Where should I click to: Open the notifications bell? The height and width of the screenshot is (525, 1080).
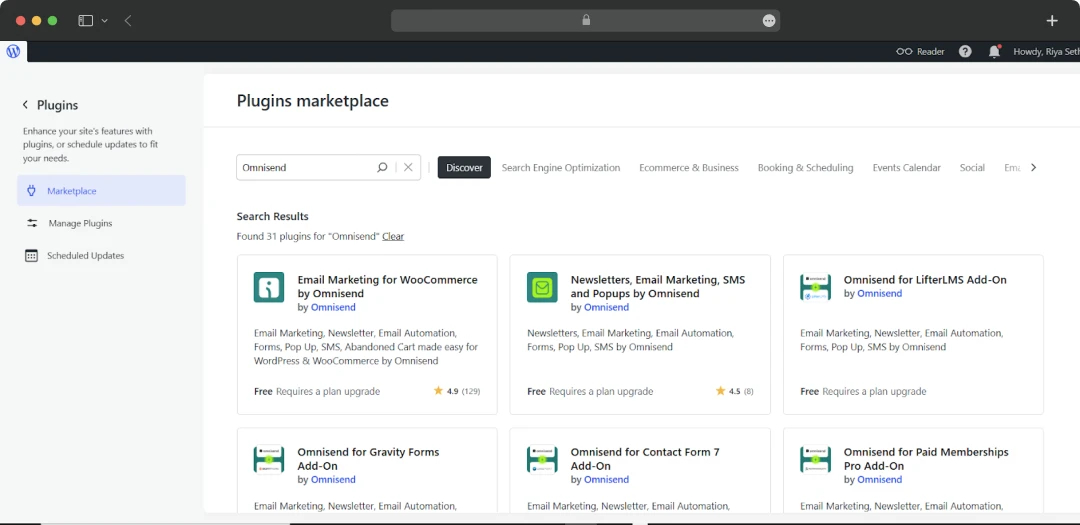pos(994,52)
